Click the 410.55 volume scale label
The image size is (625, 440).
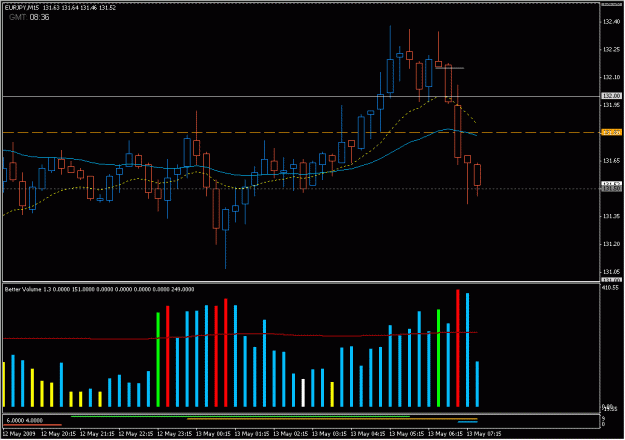coord(611,288)
